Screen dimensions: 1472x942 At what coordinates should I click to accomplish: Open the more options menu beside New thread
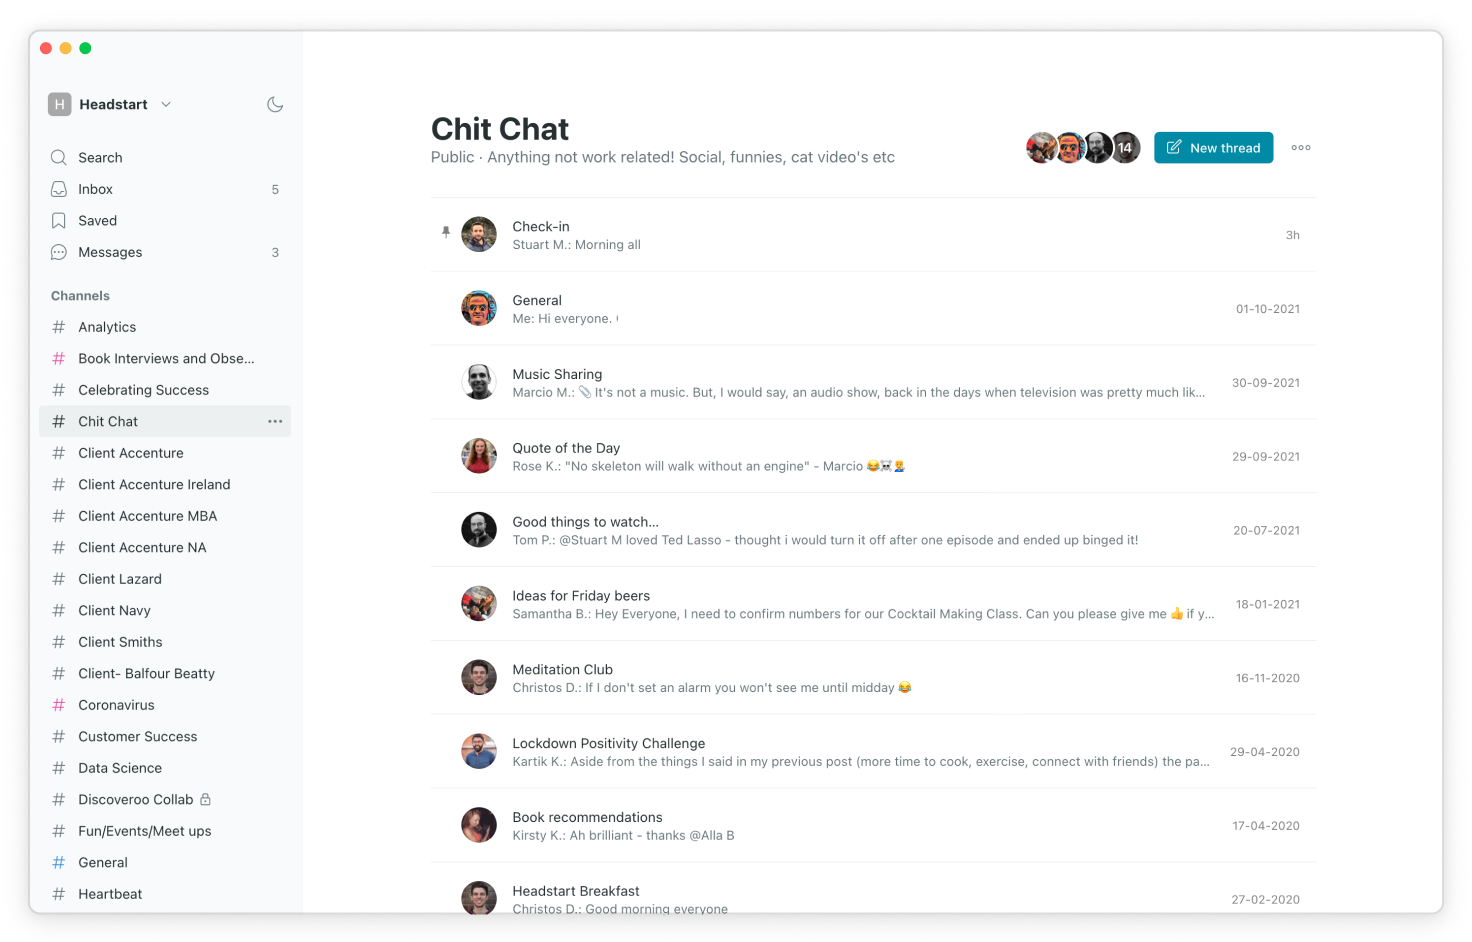(1301, 147)
